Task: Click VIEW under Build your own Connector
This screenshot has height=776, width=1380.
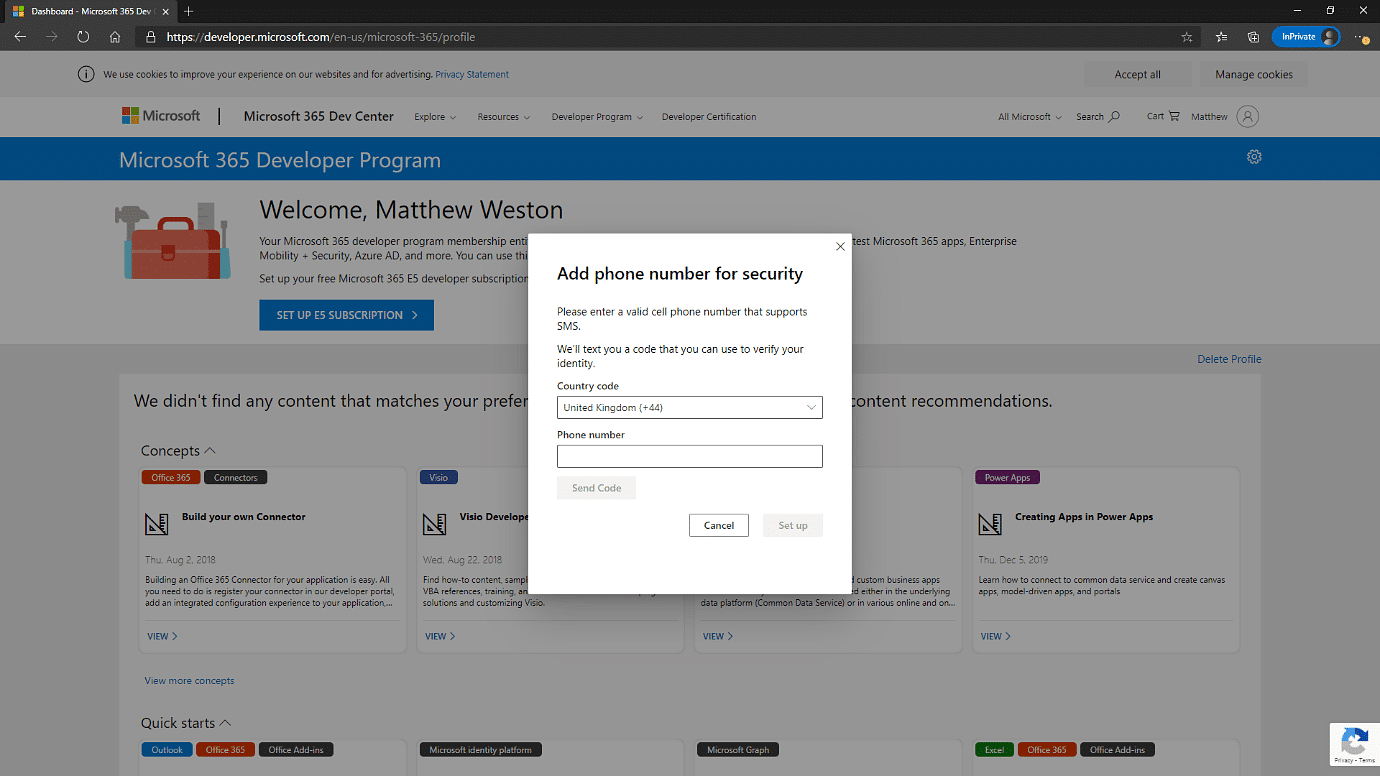Action: click(161, 636)
